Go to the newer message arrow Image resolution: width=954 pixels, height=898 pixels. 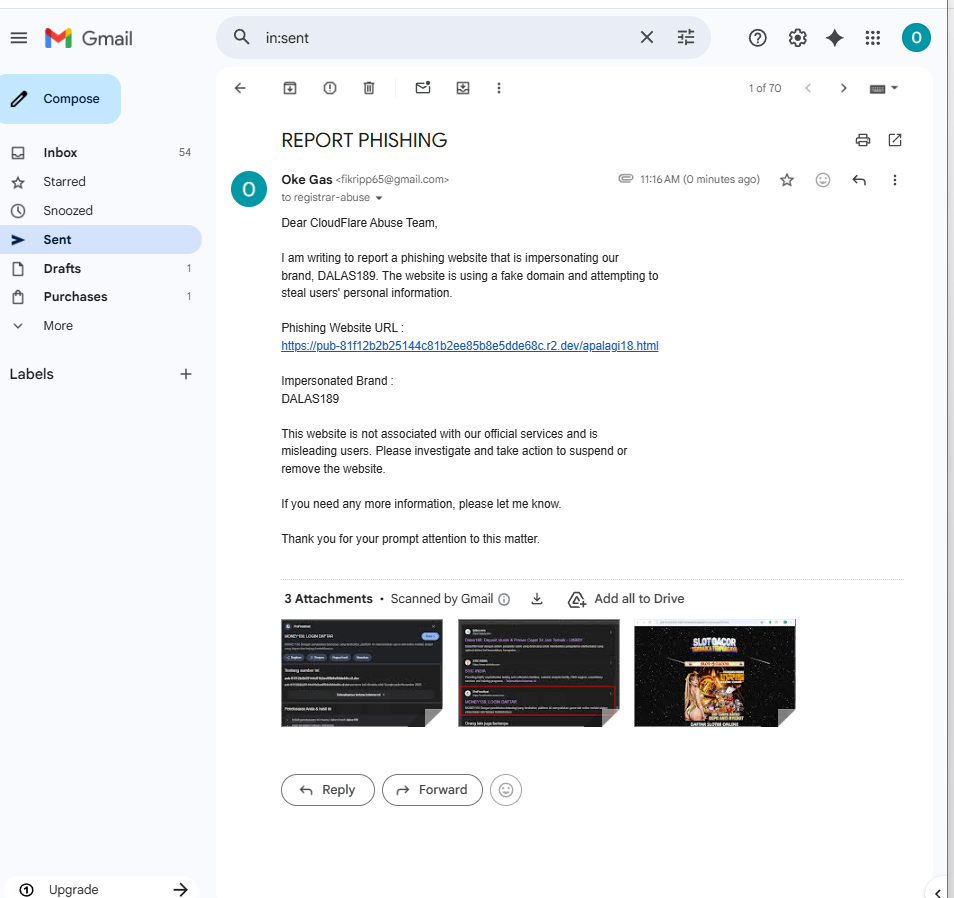point(808,88)
